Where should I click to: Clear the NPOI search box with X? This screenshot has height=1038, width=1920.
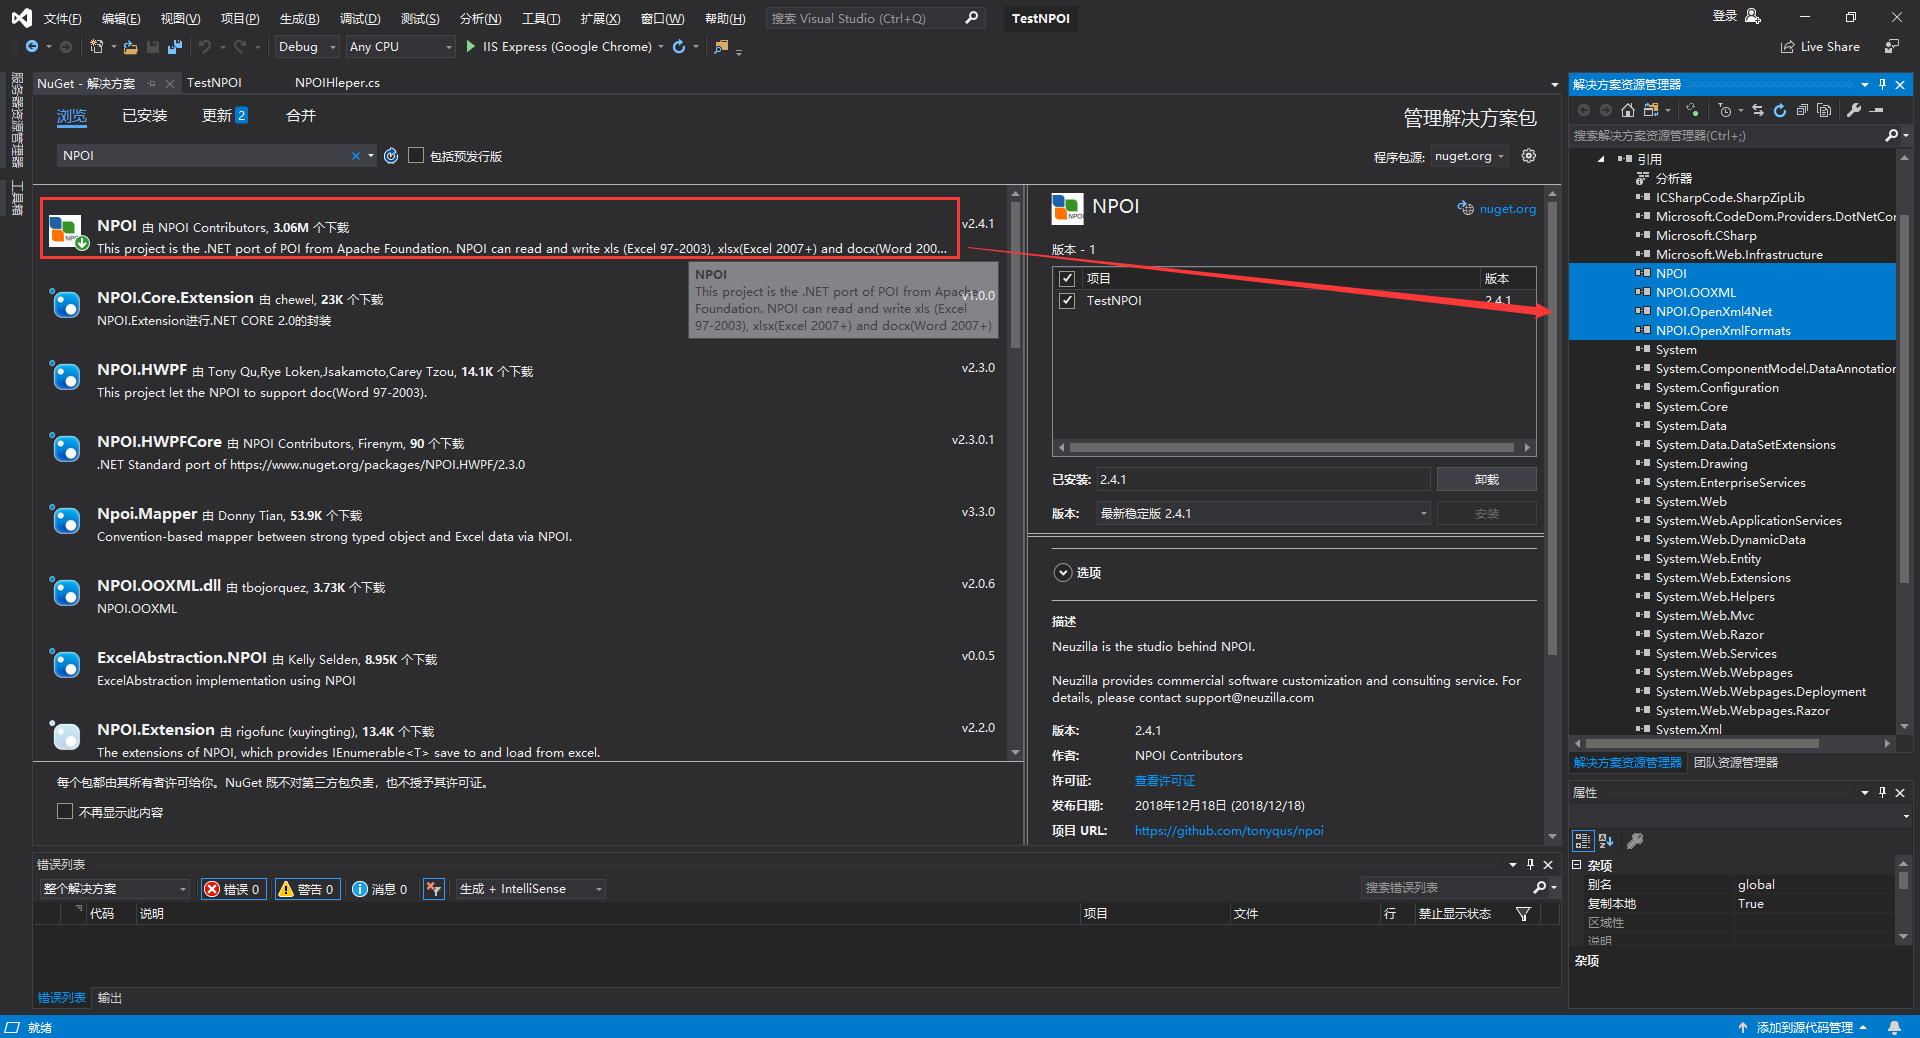[x=355, y=156]
